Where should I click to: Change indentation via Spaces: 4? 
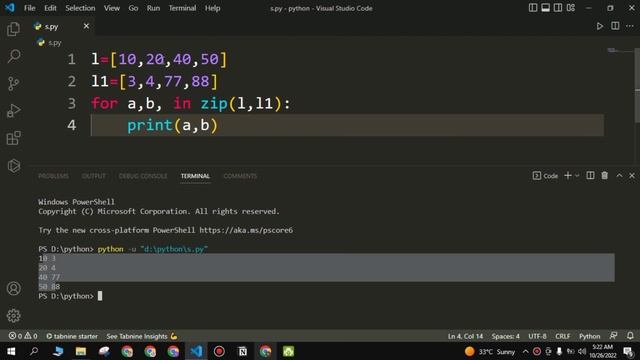coord(505,336)
